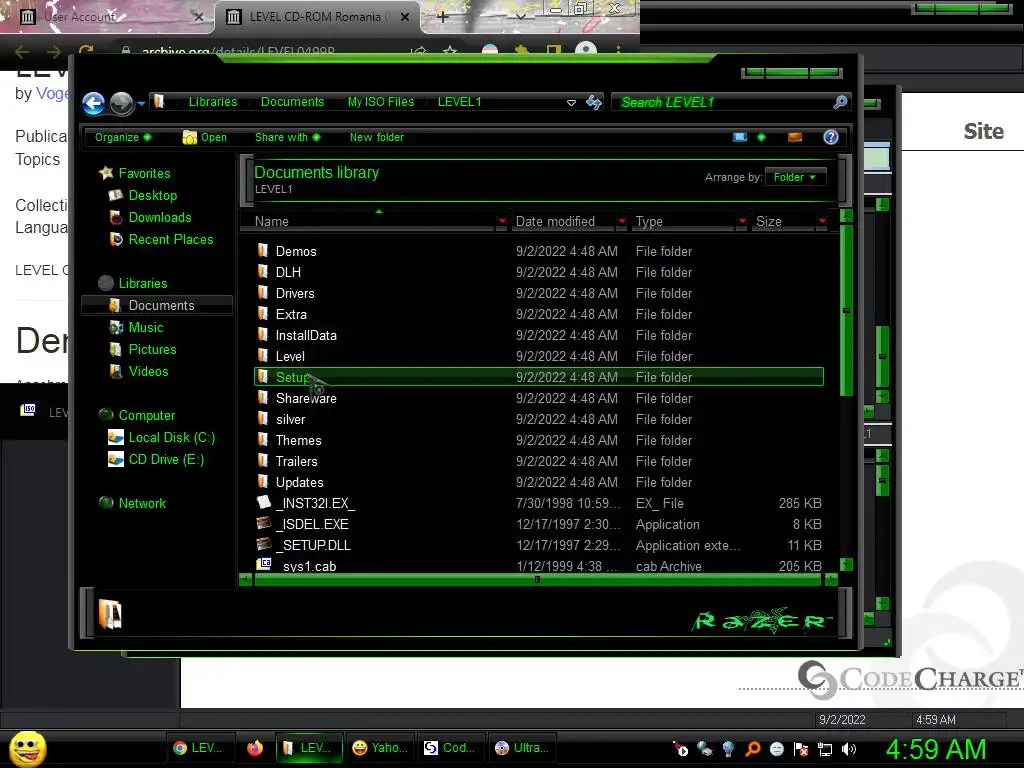
Task: Click New folder button
Action: (377, 137)
